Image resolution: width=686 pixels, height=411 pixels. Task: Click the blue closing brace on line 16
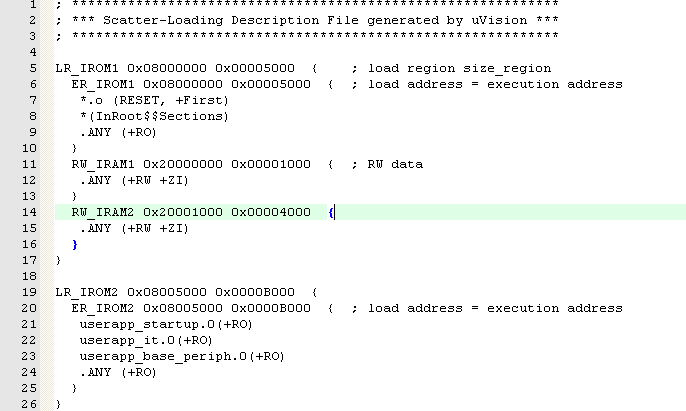(x=74, y=244)
